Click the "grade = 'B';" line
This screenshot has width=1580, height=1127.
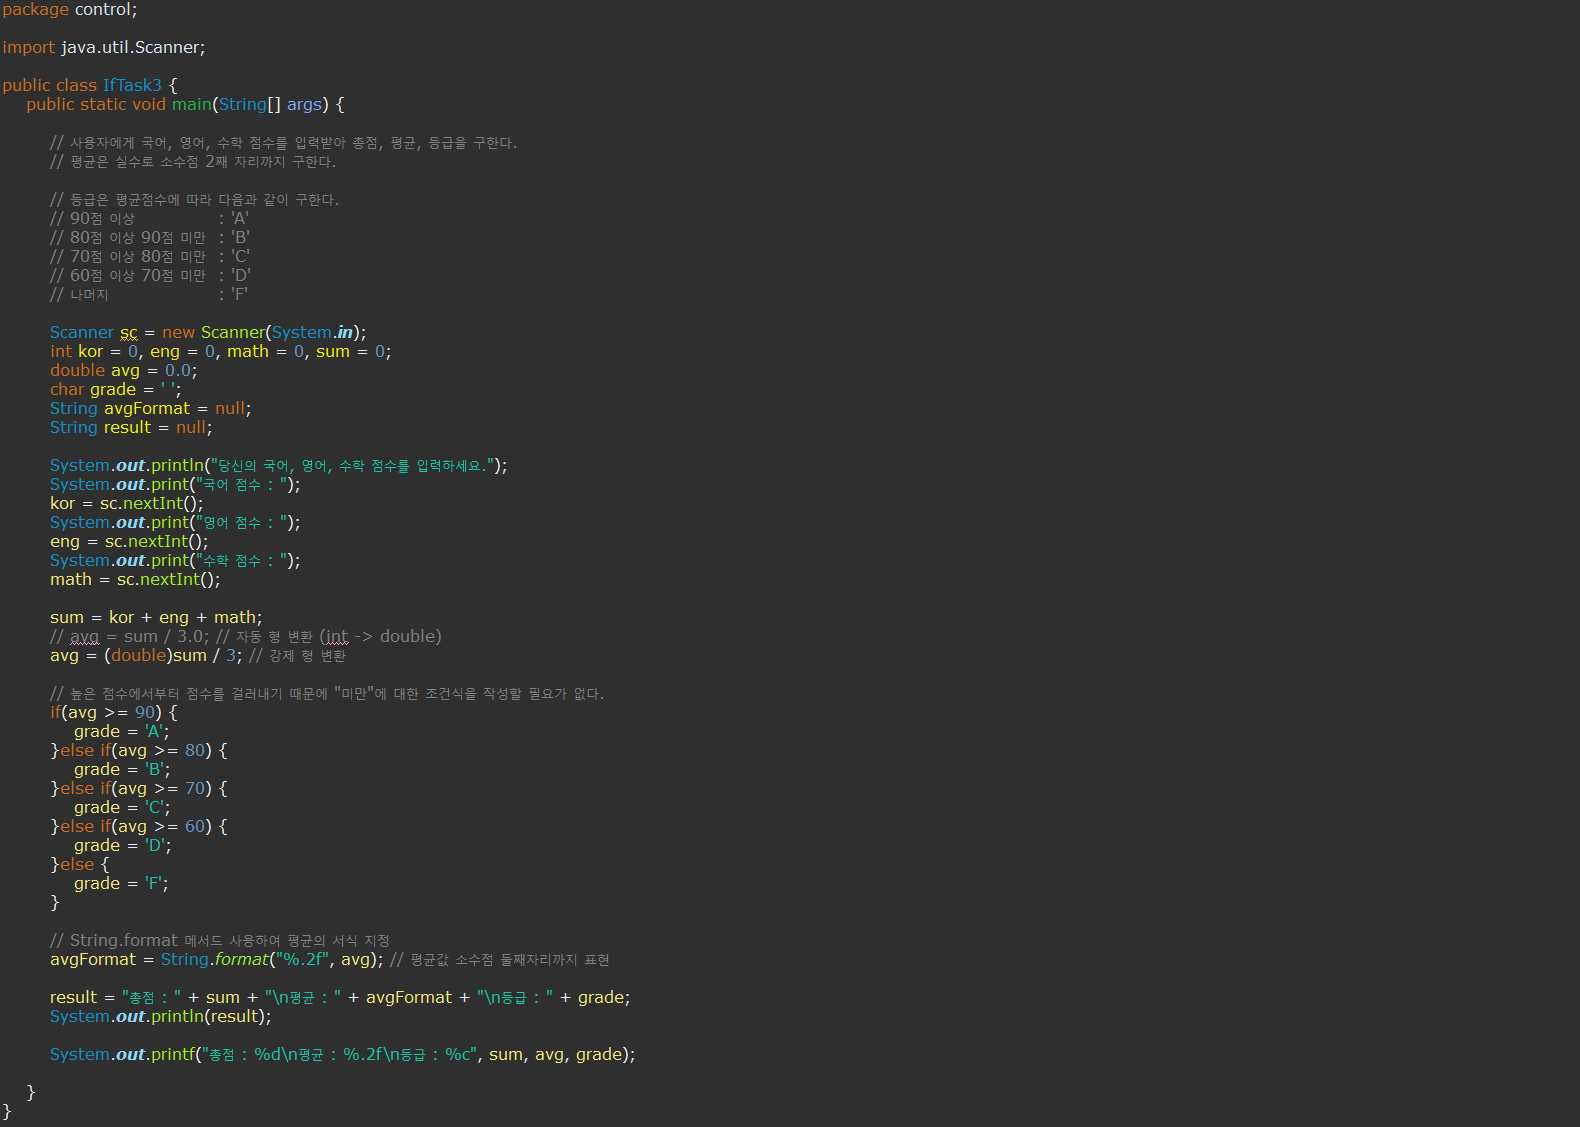click(x=122, y=770)
